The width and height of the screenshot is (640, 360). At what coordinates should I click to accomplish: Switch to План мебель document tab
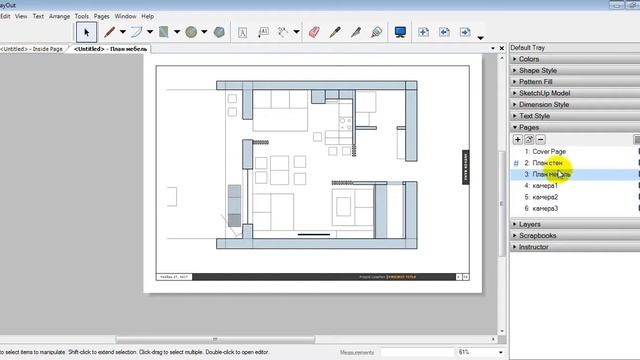(x=110, y=49)
